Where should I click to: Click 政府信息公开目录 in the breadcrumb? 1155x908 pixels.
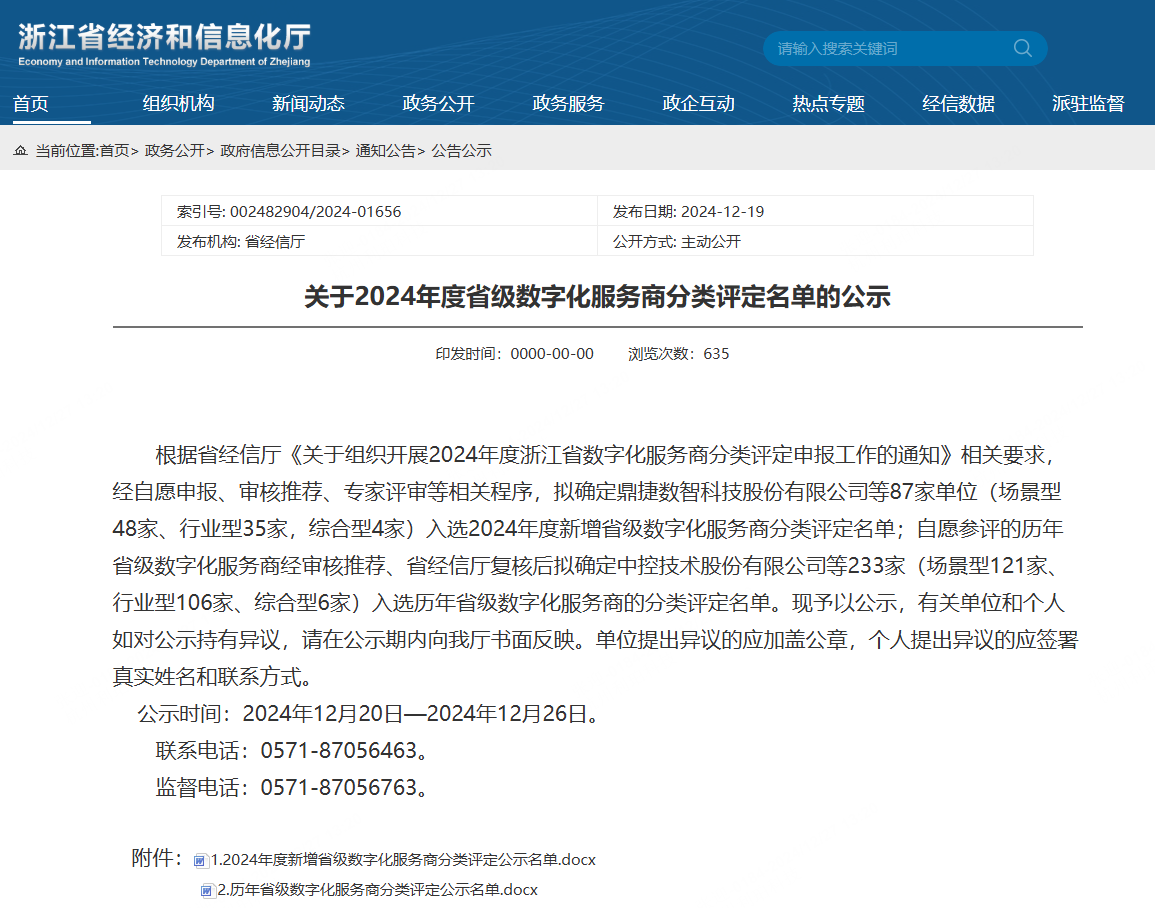[x=281, y=151]
